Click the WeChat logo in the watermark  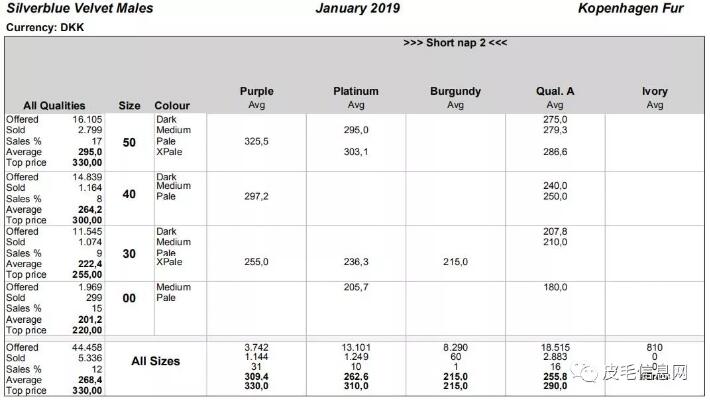tap(584, 374)
